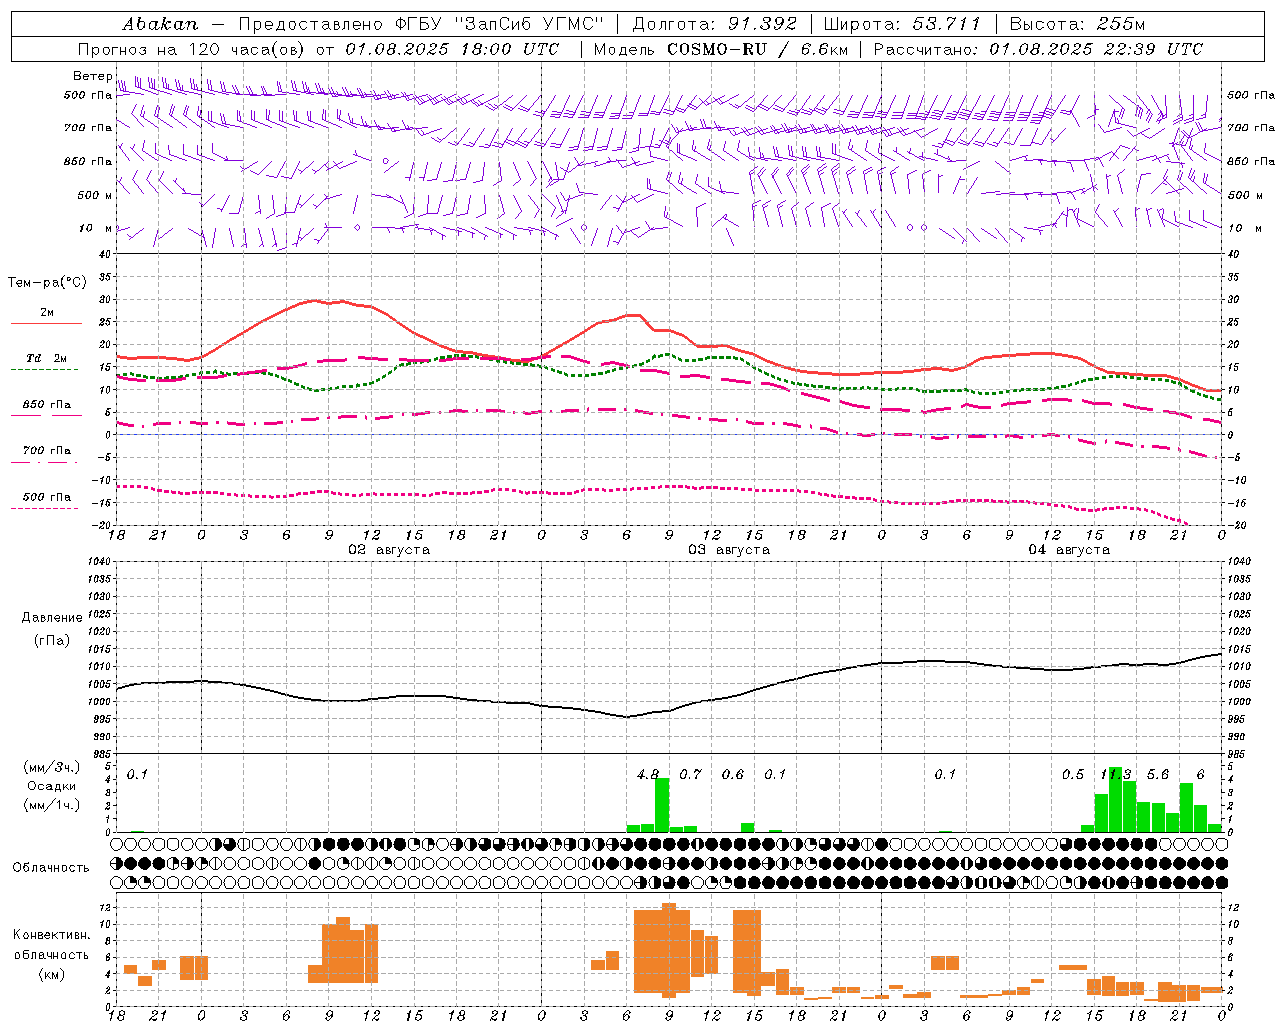1280x1024 pixels.
Task: Click the 'Td 2м' dew point legend label
Action: (x=47, y=357)
